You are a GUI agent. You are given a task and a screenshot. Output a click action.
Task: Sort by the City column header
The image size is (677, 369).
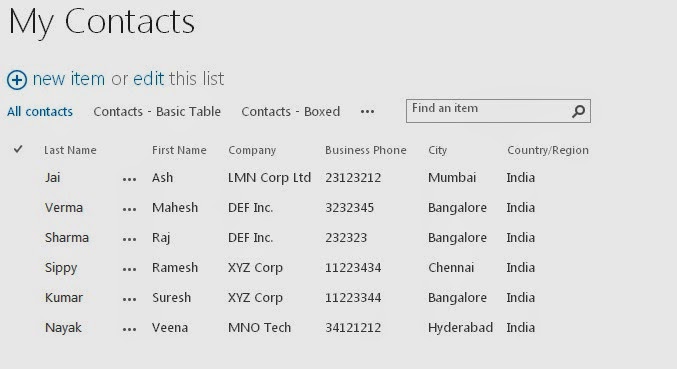pos(437,150)
